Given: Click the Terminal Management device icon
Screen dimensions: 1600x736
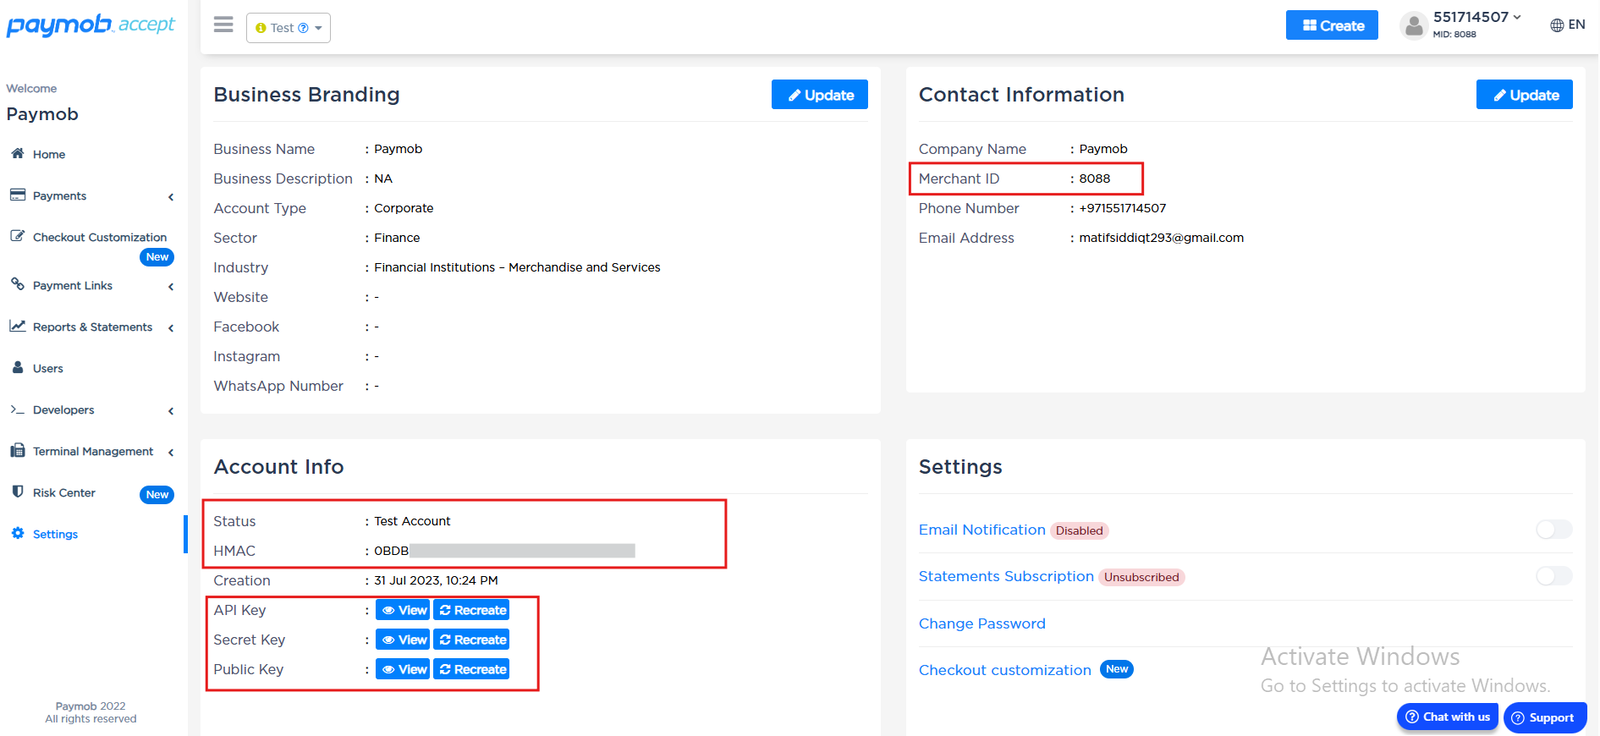Looking at the screenshot, I should [x=17, y=451].
